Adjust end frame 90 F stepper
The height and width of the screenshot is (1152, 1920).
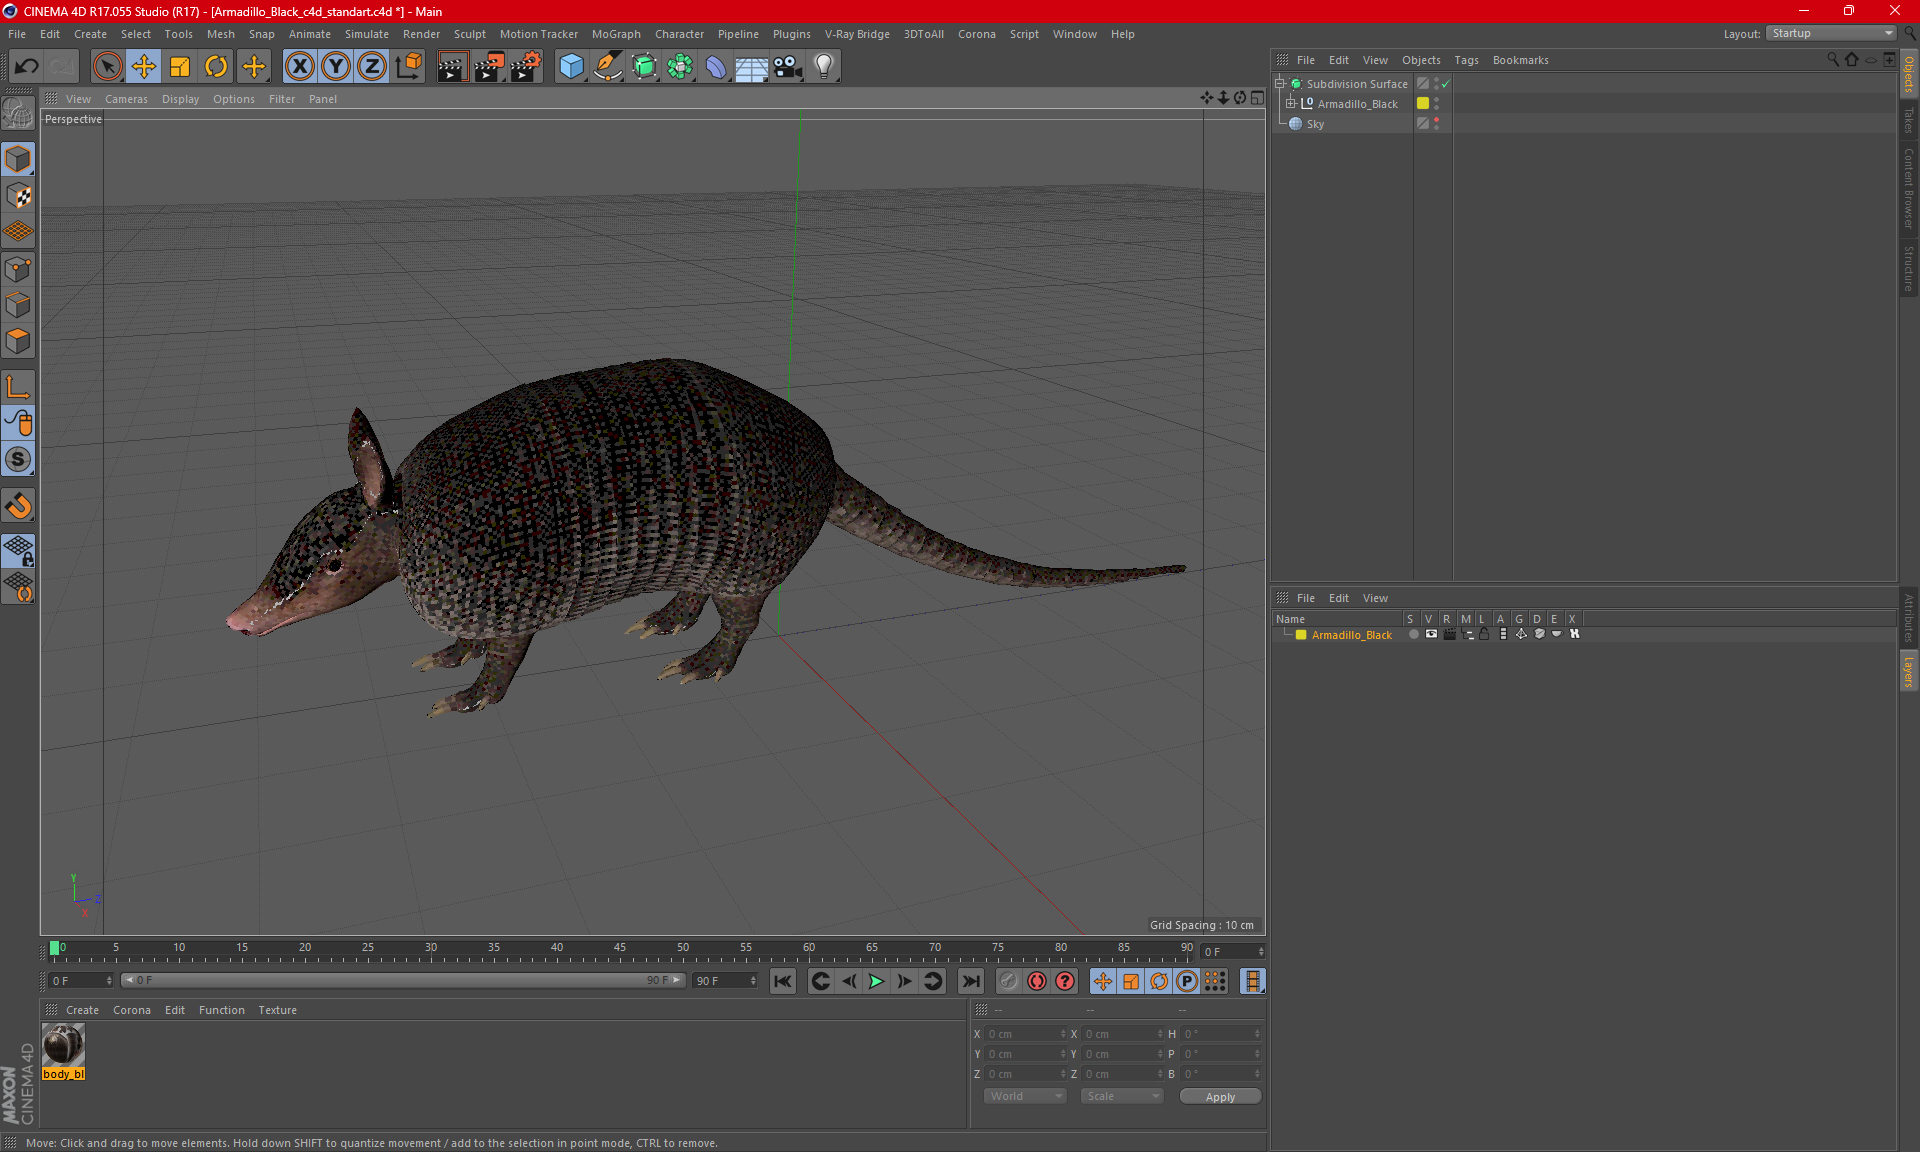753,981
